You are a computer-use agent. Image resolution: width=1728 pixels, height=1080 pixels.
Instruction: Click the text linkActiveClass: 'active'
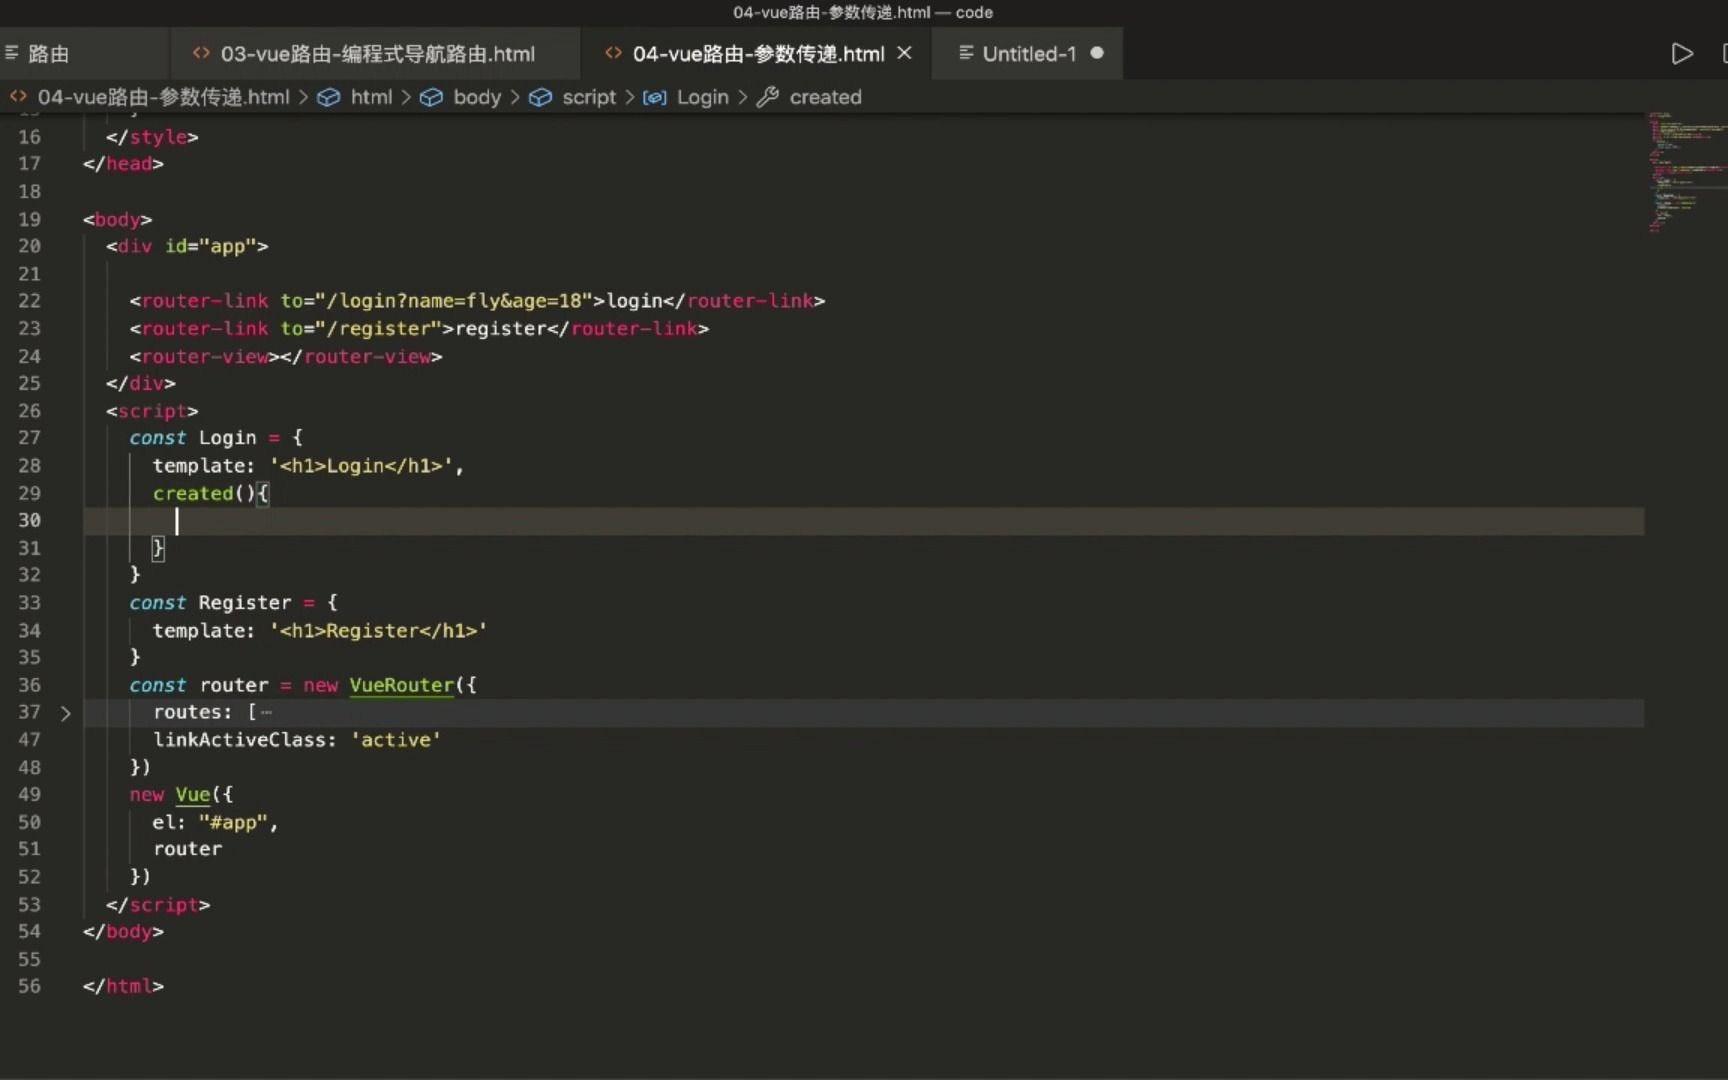296,740
